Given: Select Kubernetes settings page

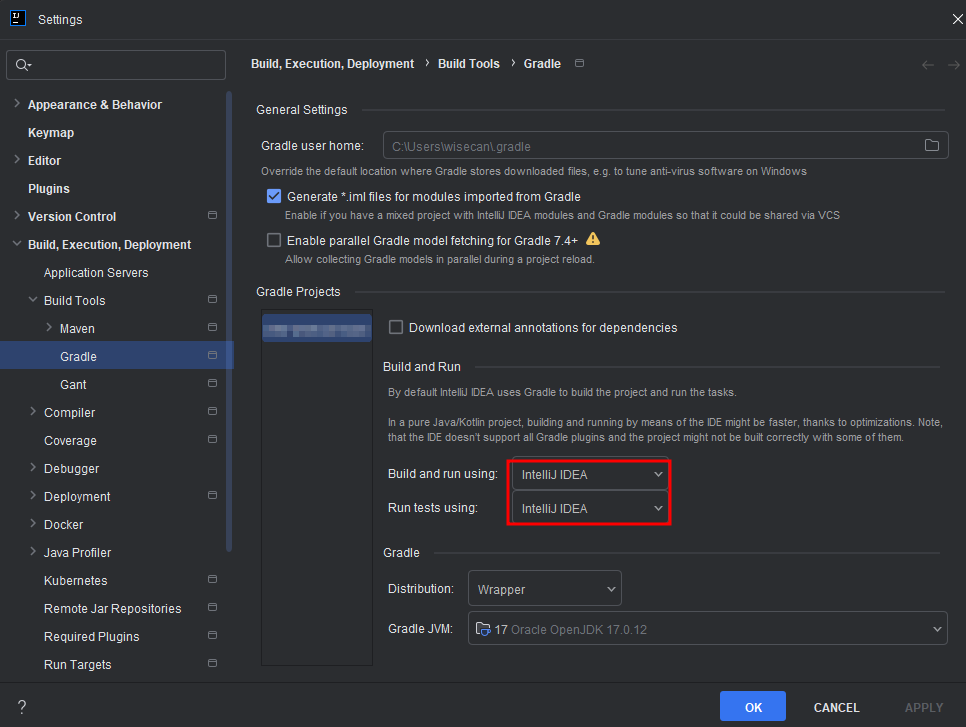Looking at the screenshot, I should (76, 580).
